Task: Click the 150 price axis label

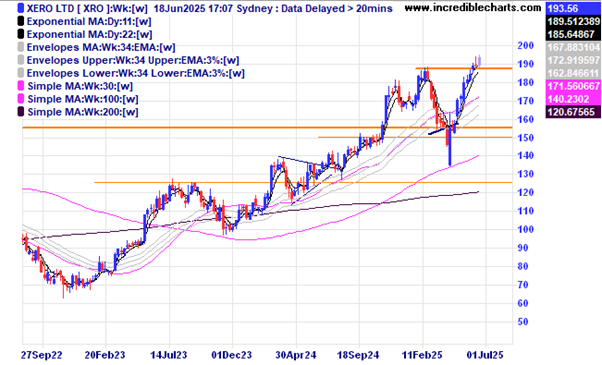Action: 526,138
